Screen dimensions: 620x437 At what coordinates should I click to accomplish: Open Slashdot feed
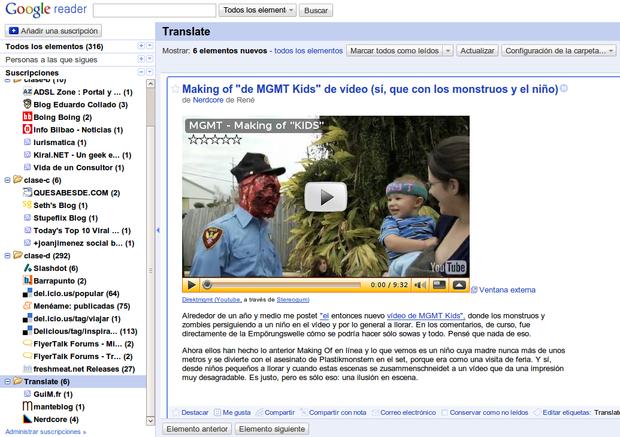(x=55, y=268)
